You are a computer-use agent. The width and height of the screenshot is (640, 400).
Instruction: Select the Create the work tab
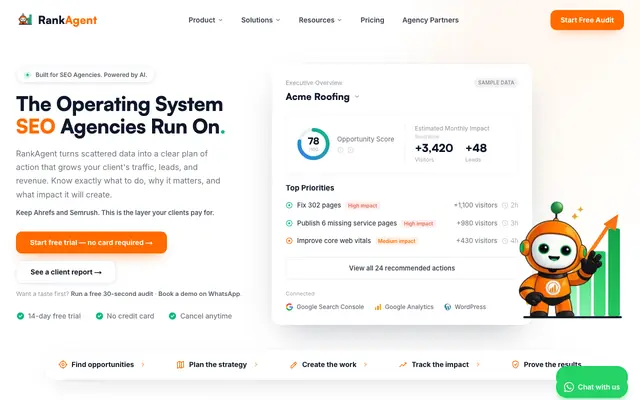pos(329,364)
